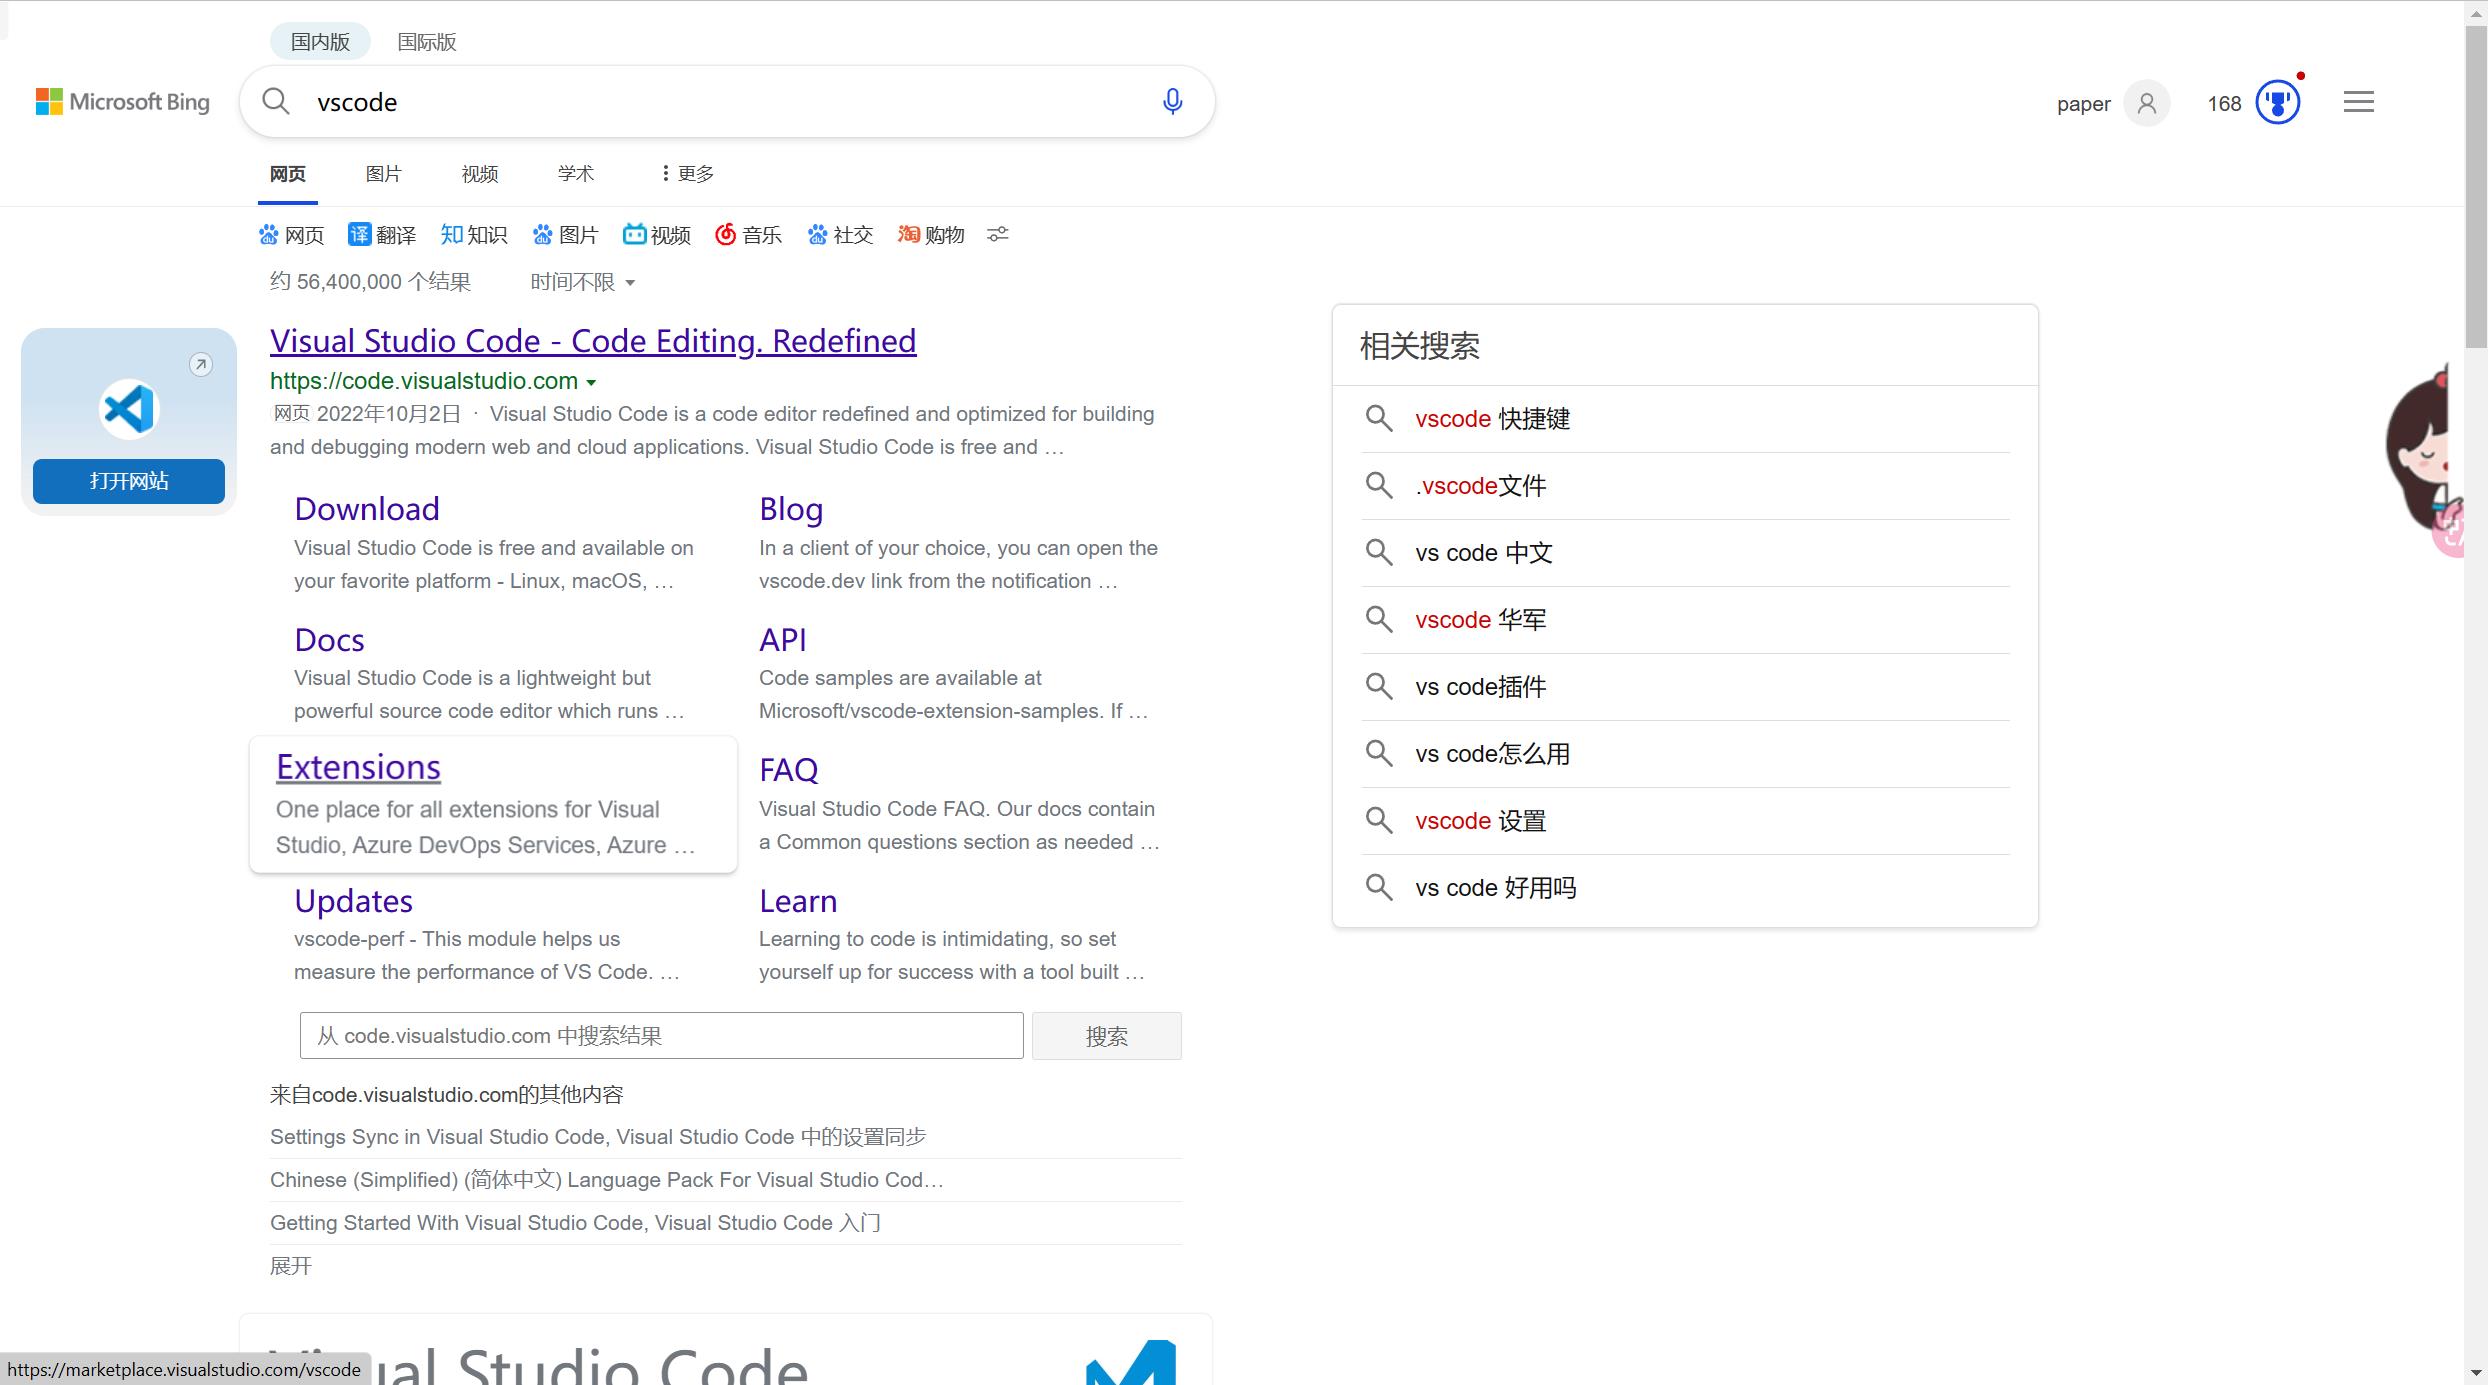Switch to the 学术 tab
The width and height of the screenshot is (2488, 1385).
click(x=575, y=174)
